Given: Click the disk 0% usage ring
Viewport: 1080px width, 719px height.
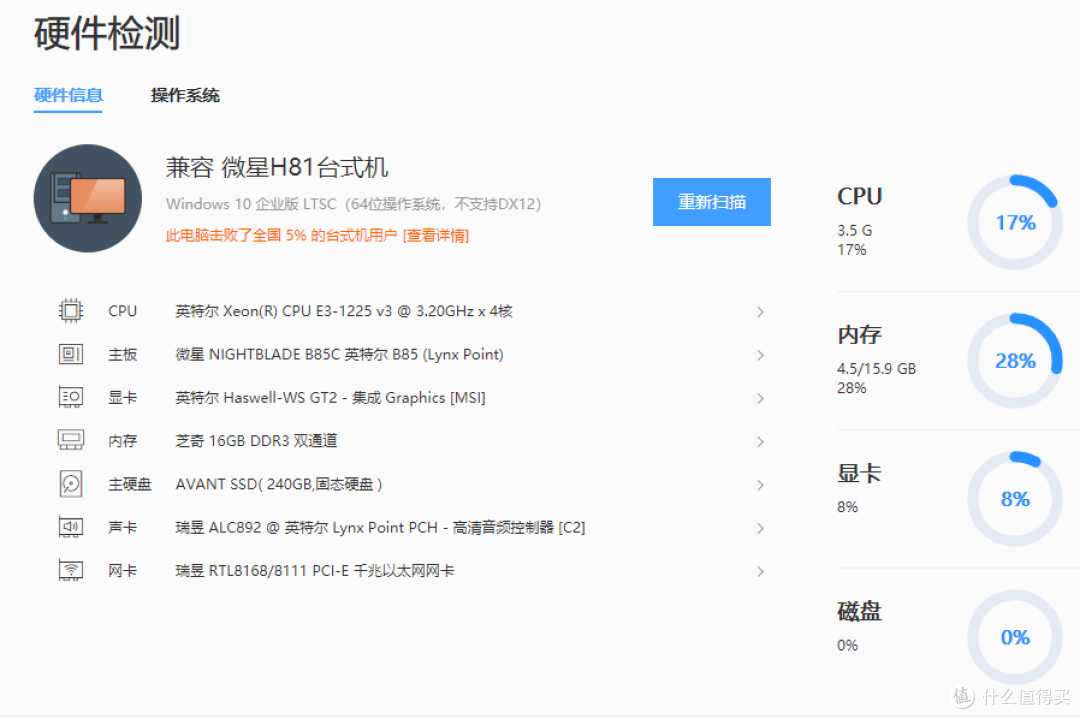Looking at the screenshot, I should pyautogui.click(x=1015, y=637).
